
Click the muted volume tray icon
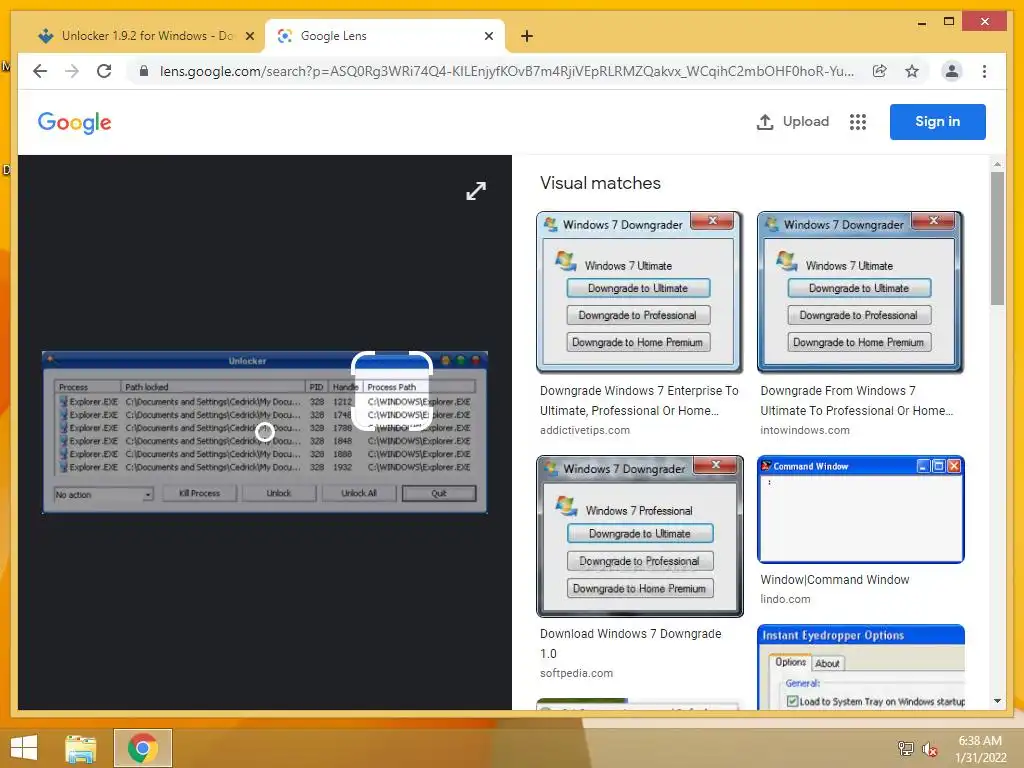(930, 748)
